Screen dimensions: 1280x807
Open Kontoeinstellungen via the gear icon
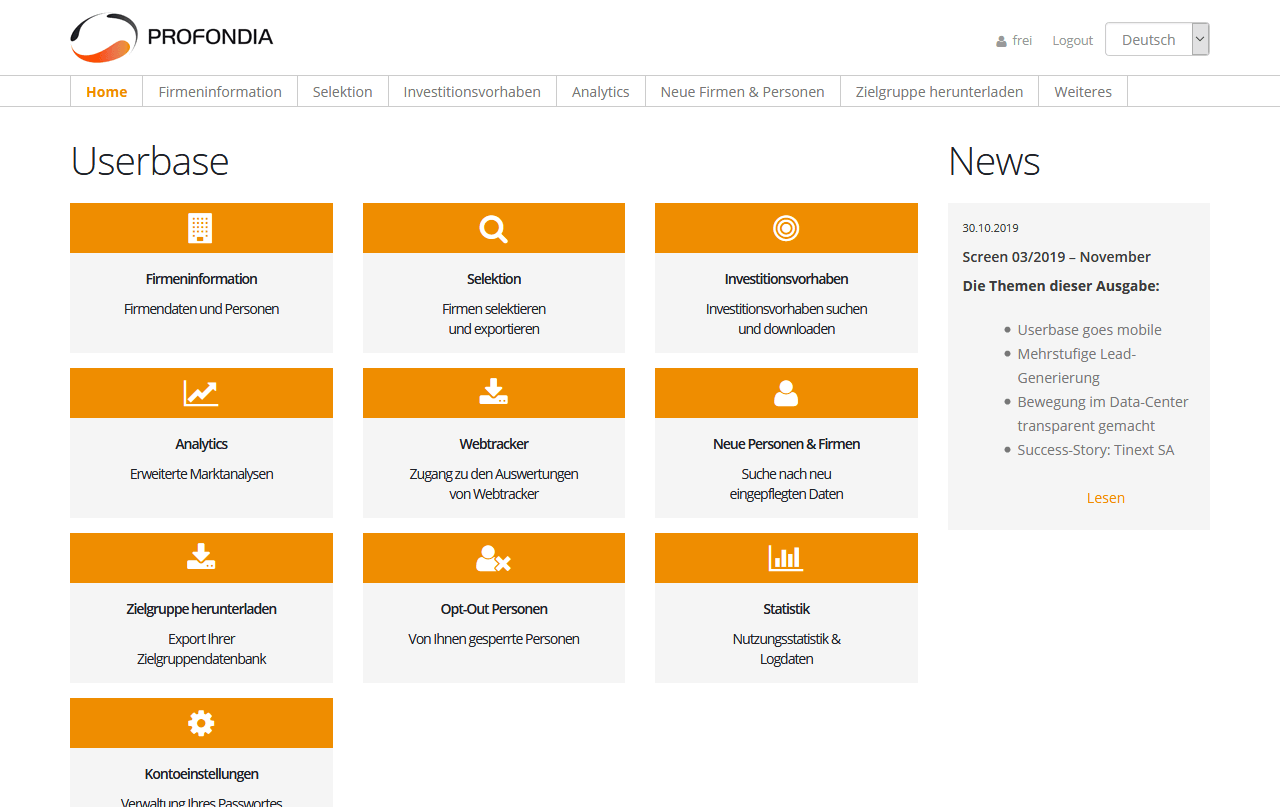click(201, 723)
